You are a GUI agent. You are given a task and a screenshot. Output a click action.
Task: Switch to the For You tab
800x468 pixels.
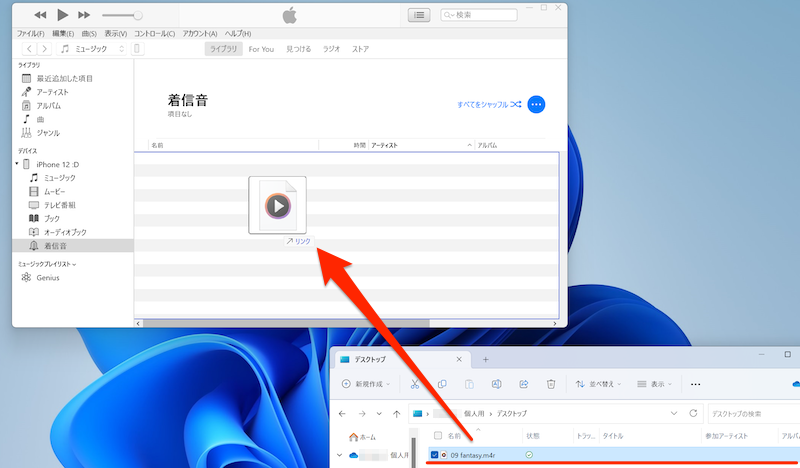[x=262, y=48]
